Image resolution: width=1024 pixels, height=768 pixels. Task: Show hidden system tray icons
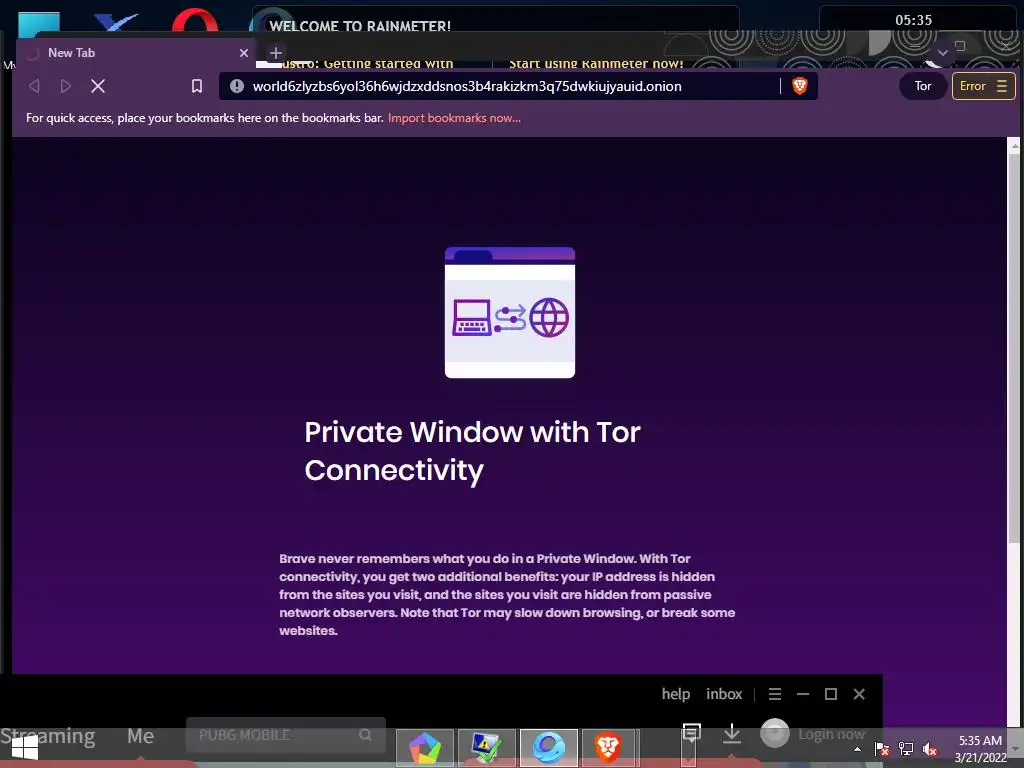(857, 749)
